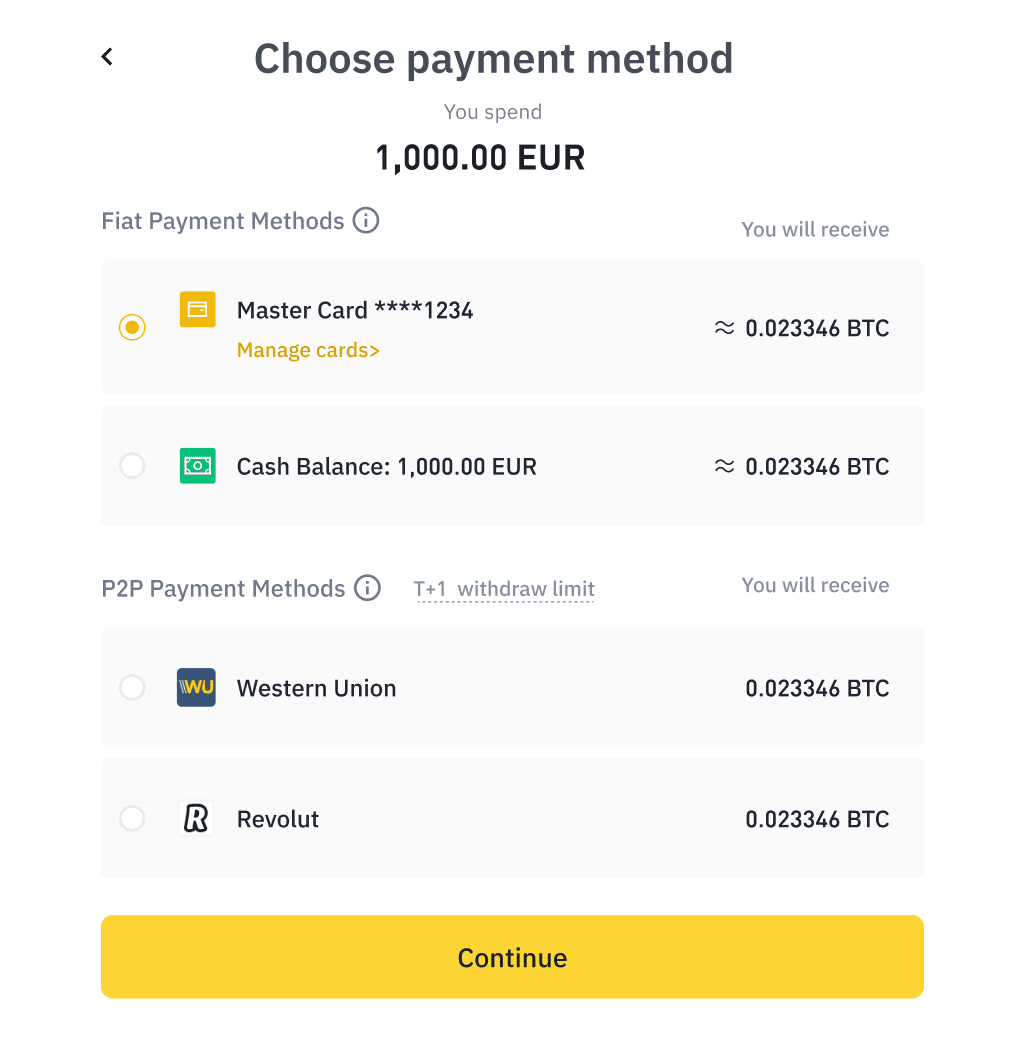Select the Master Card ****1234 radio button
This screenshot has height=1042, width=1028.
point(132,327)
